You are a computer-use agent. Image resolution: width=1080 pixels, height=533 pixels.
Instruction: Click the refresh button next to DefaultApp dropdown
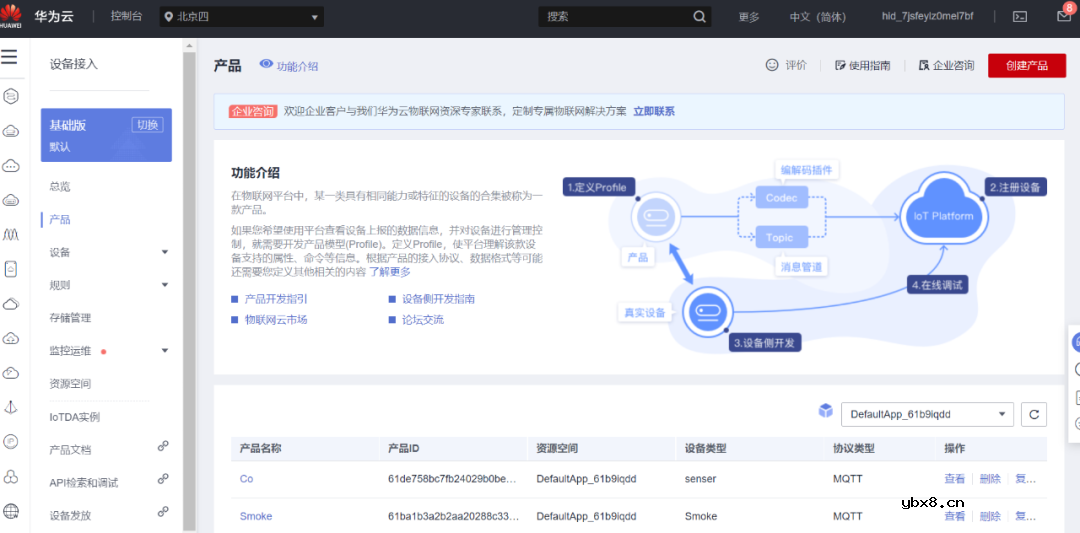[1034, 414]
